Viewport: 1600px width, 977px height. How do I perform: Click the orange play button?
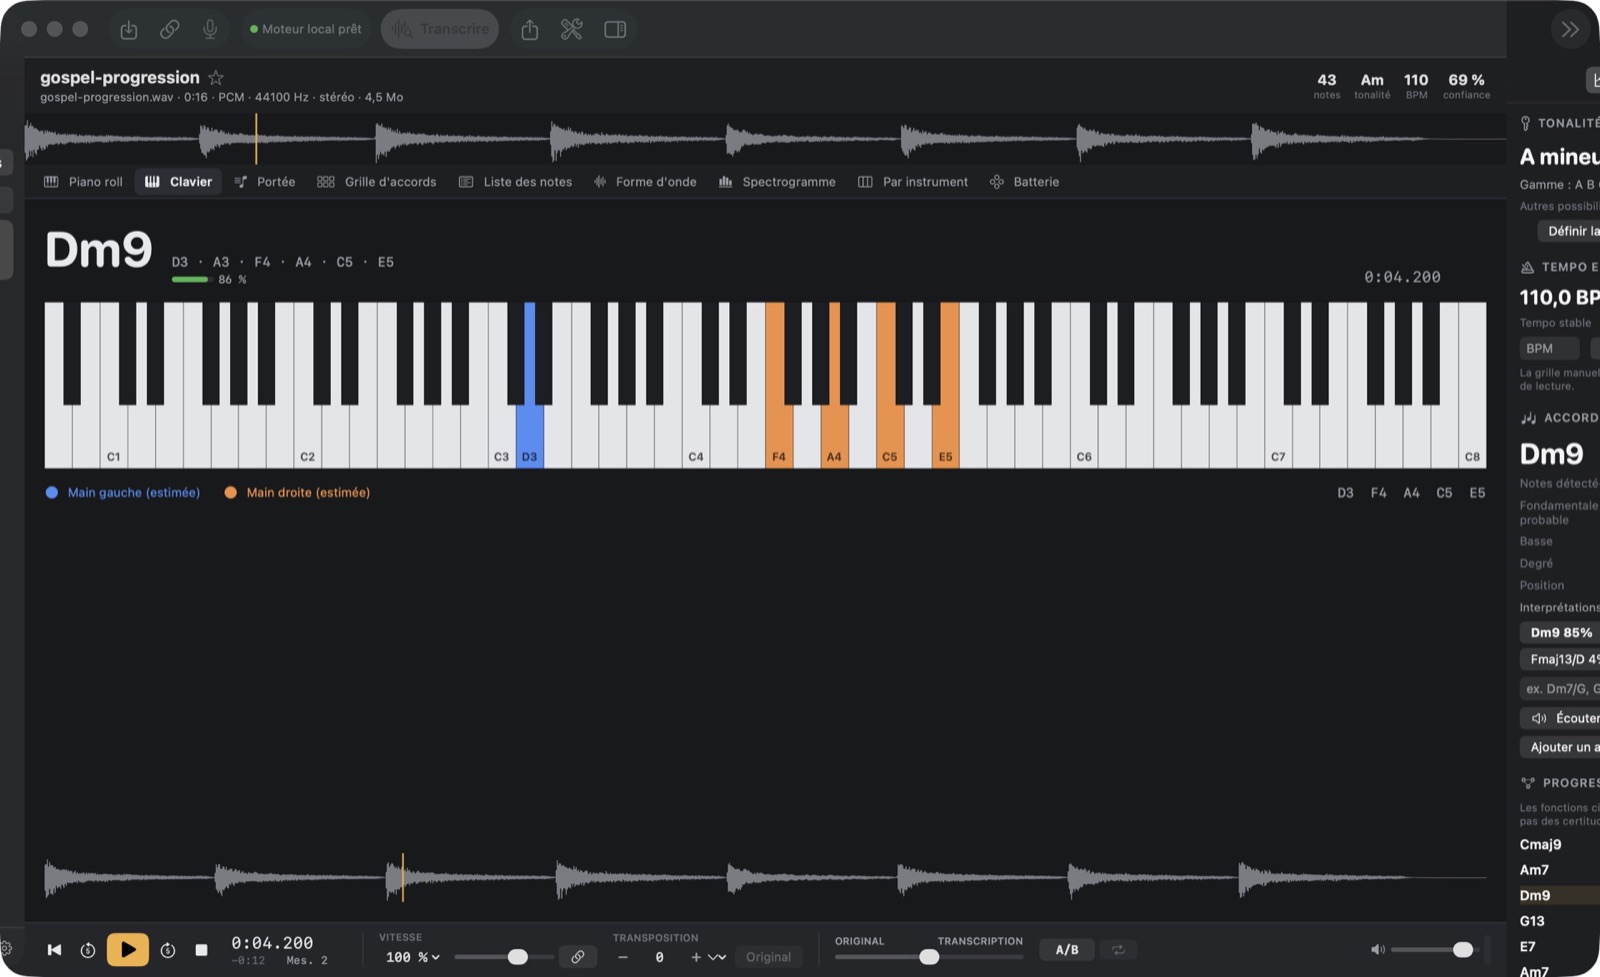point(128,950)
